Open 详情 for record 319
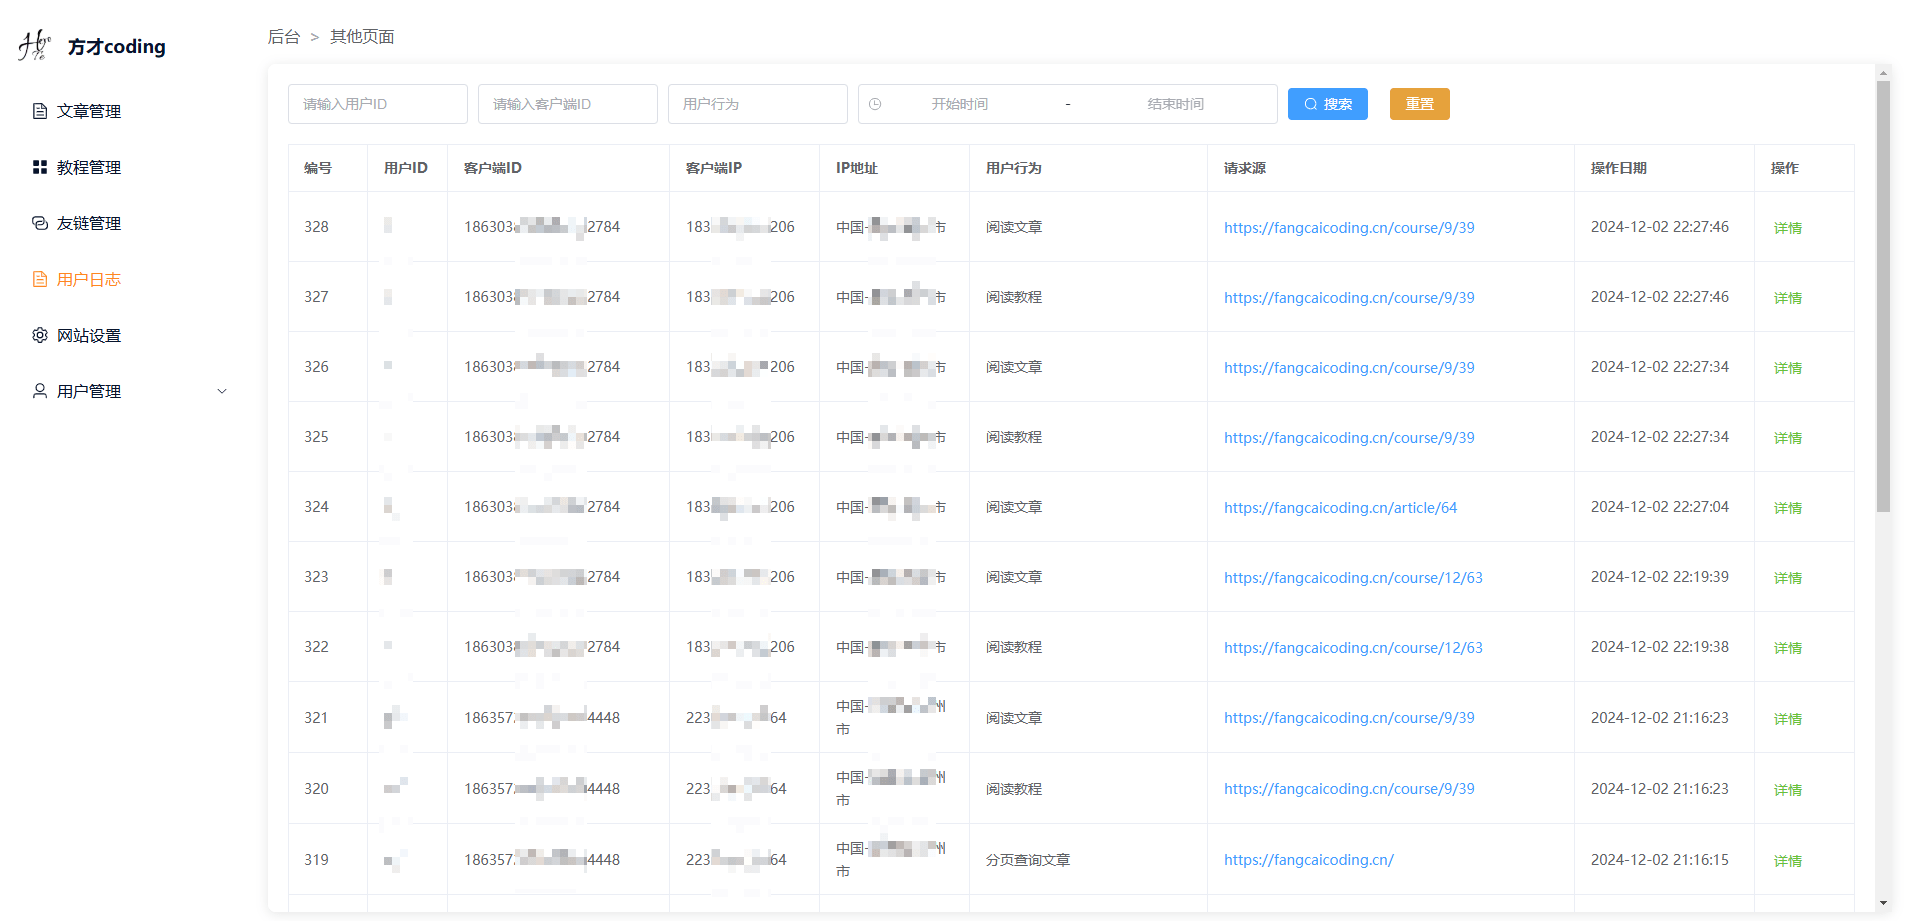The height and width of the screenshot is (921, 1920). pos(1787,861)
